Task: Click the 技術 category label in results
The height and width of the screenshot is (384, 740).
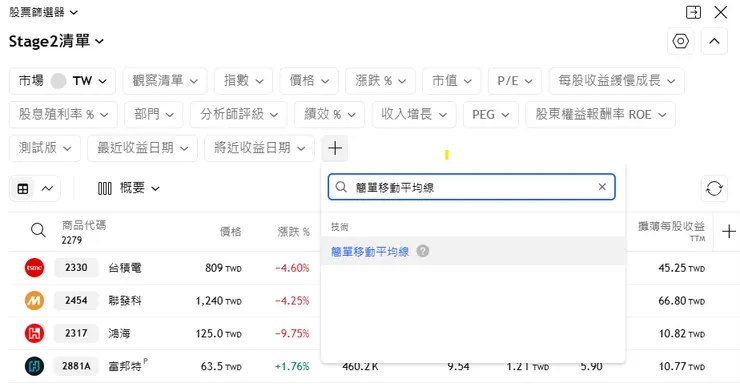Action: click(x=339, y=227)
